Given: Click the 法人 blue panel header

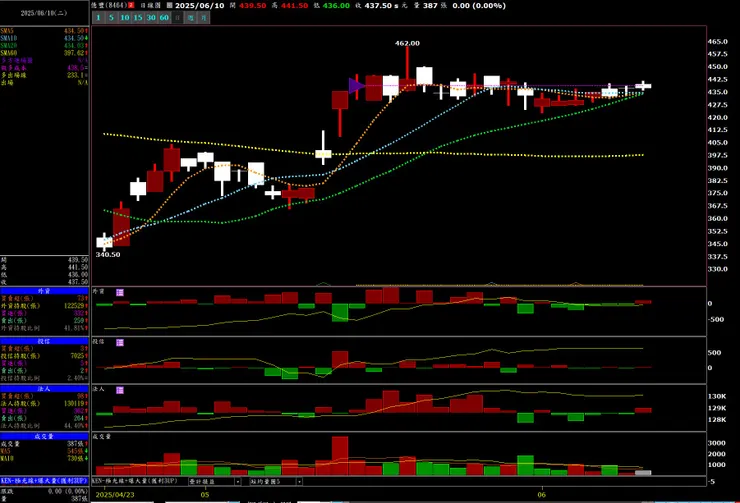Looking at the screenshot, I should pos(44,389).
